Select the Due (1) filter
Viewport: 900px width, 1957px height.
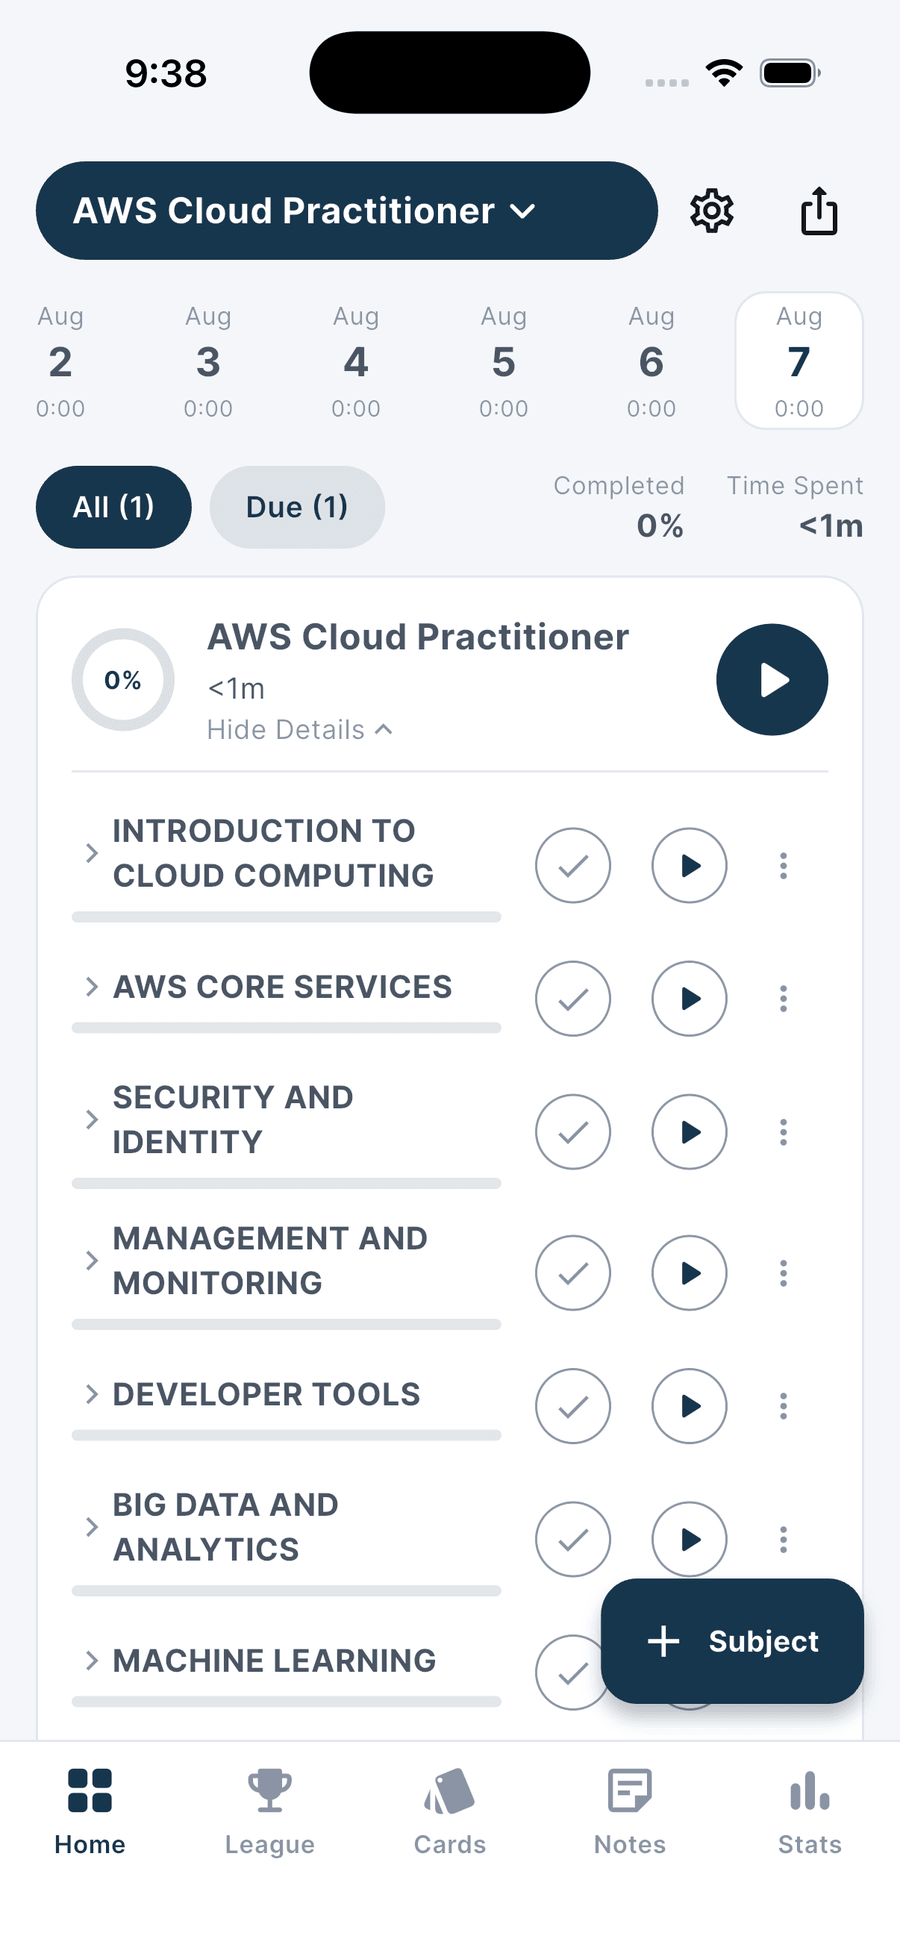click(x=297, y=507)
